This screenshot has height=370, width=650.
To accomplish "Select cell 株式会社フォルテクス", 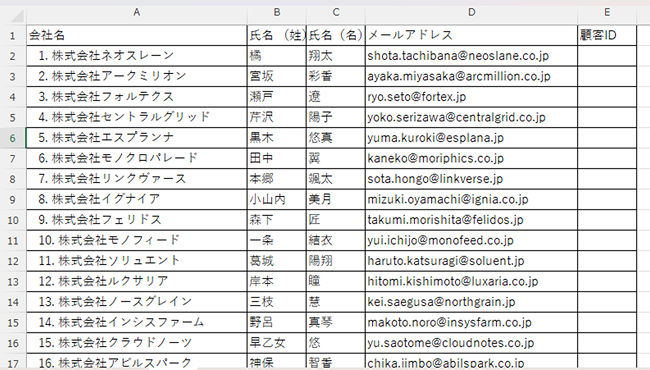I will (137, 97).
